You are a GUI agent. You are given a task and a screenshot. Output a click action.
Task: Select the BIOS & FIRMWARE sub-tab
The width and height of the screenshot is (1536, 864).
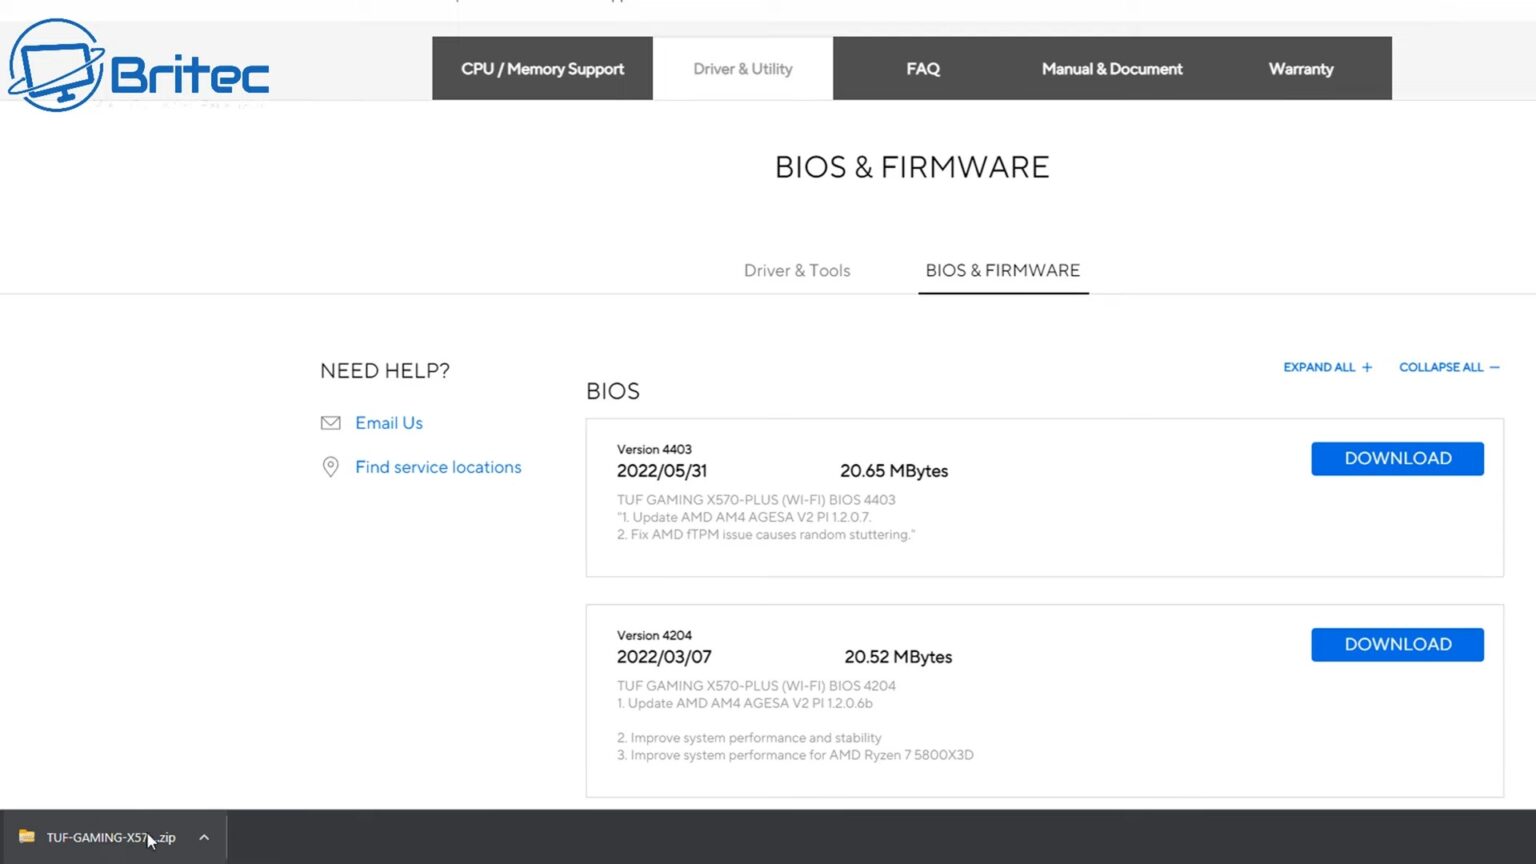point(1002,271)
